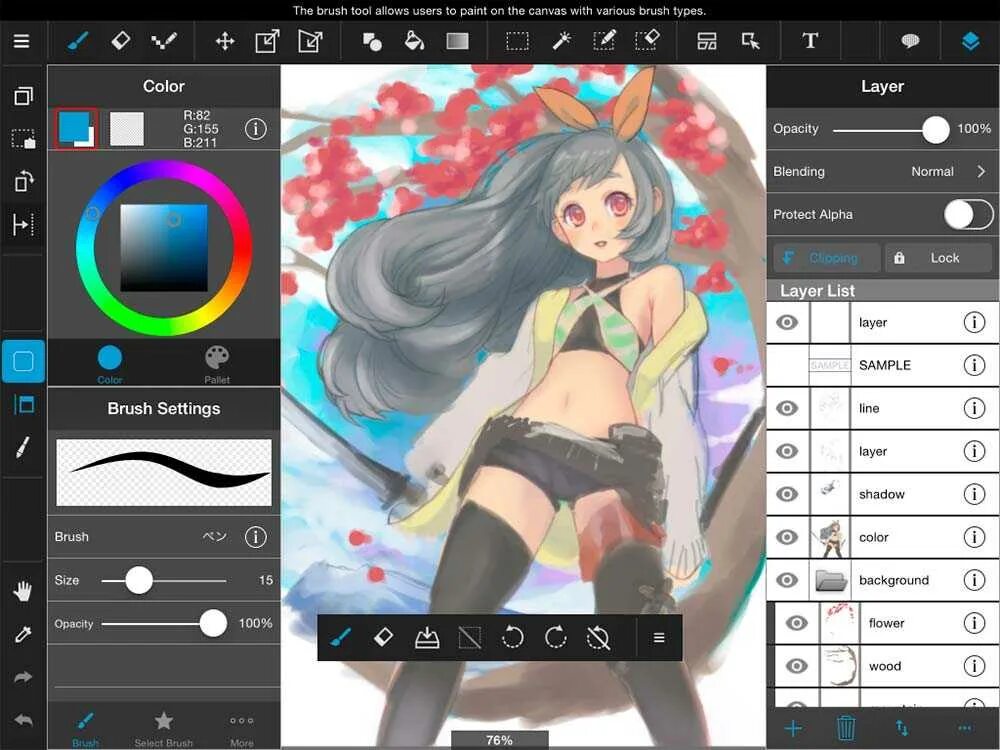
Task: Select the 'color' layer thumbnail
Action: pos(830,537)
